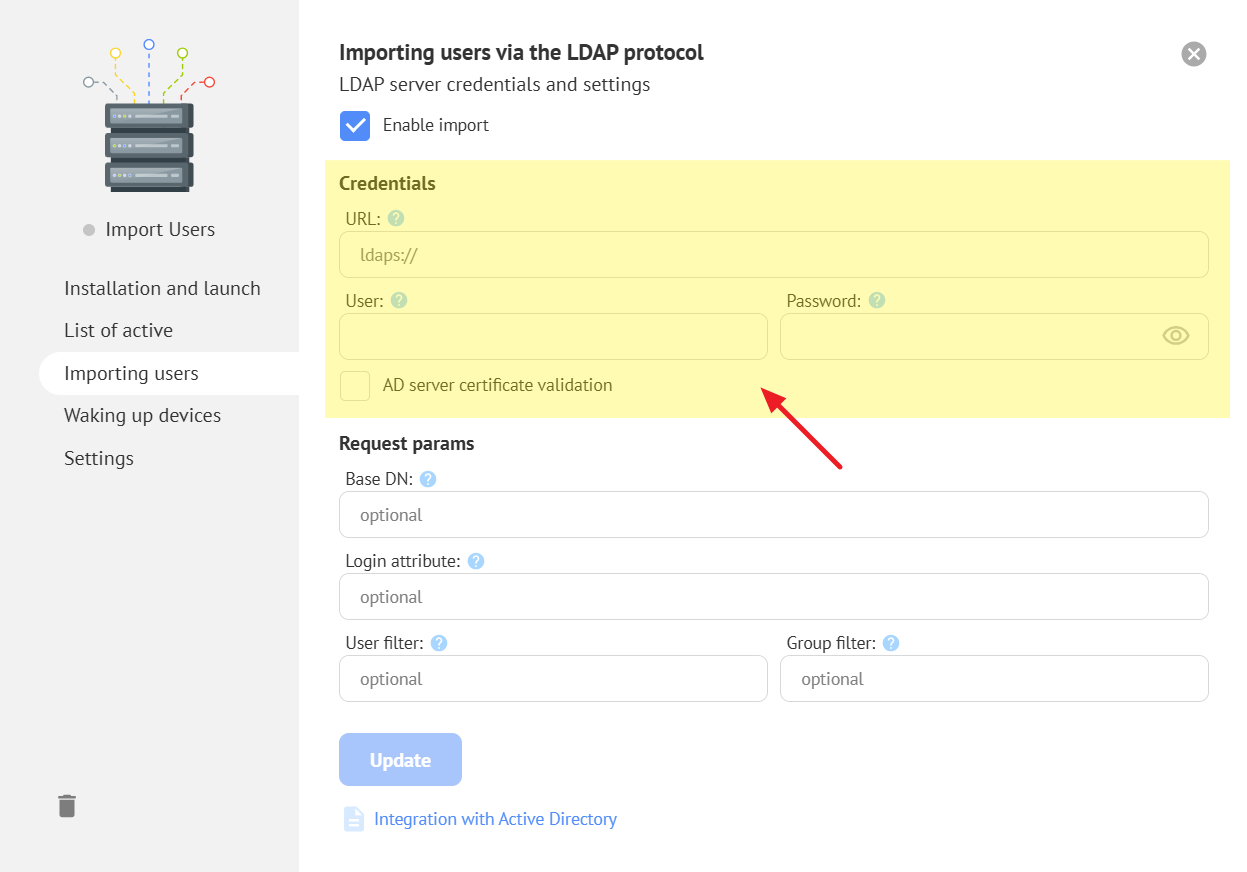Open Integration with Active Directory link

(495, 819)
